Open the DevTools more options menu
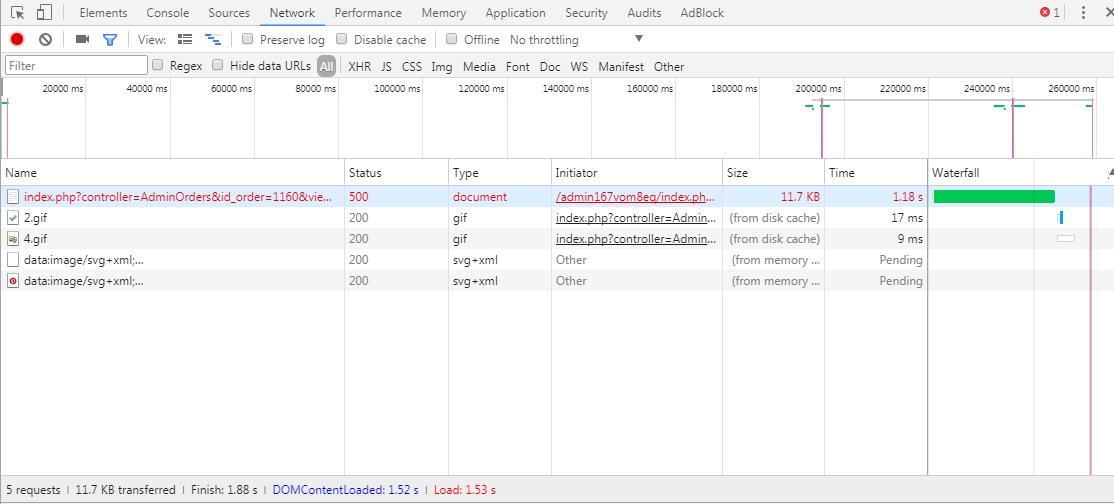 click(1081, 13)
